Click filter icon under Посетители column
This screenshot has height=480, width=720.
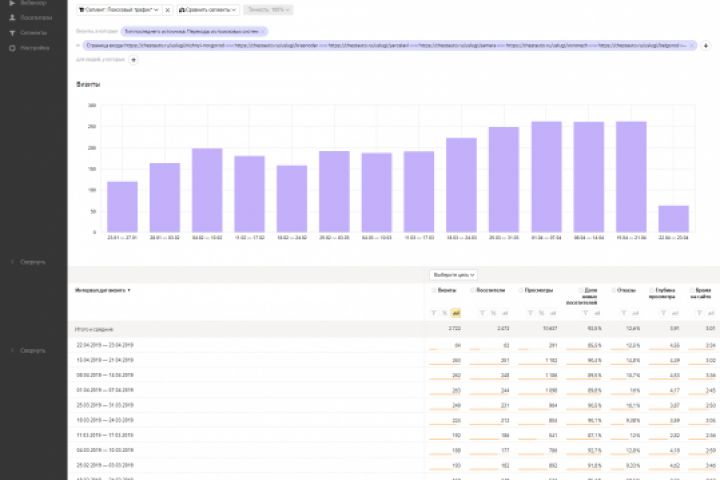482,313
